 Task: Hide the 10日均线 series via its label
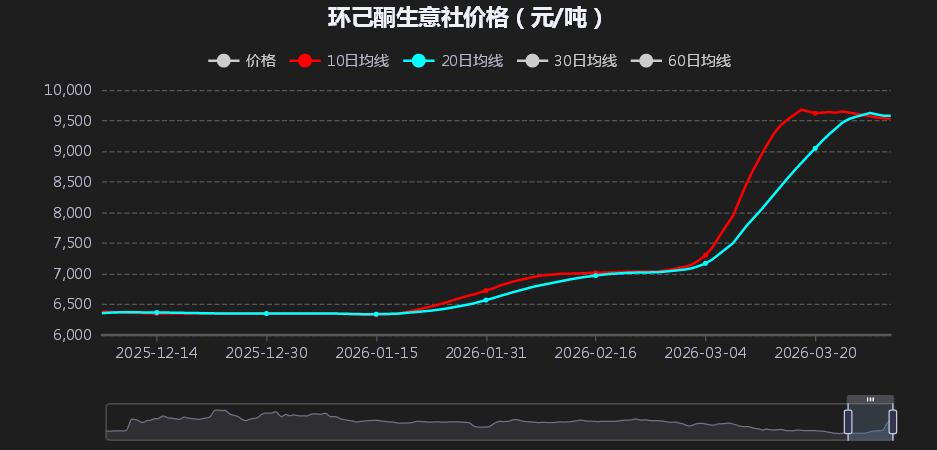tap(357, 61)
